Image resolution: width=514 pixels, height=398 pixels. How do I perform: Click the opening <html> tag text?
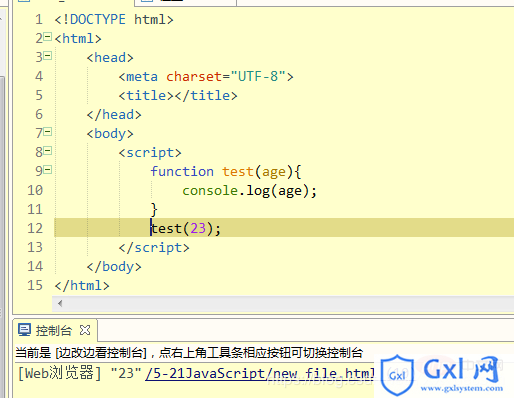click(78, 39)
